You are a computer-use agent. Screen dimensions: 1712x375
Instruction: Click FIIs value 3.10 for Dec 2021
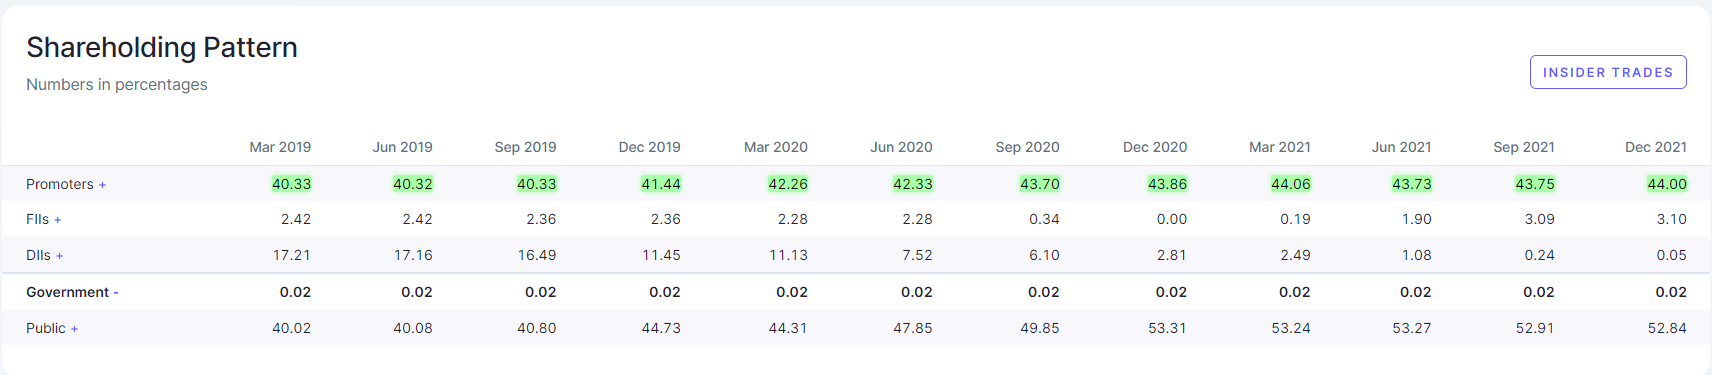pos(1671,219)
